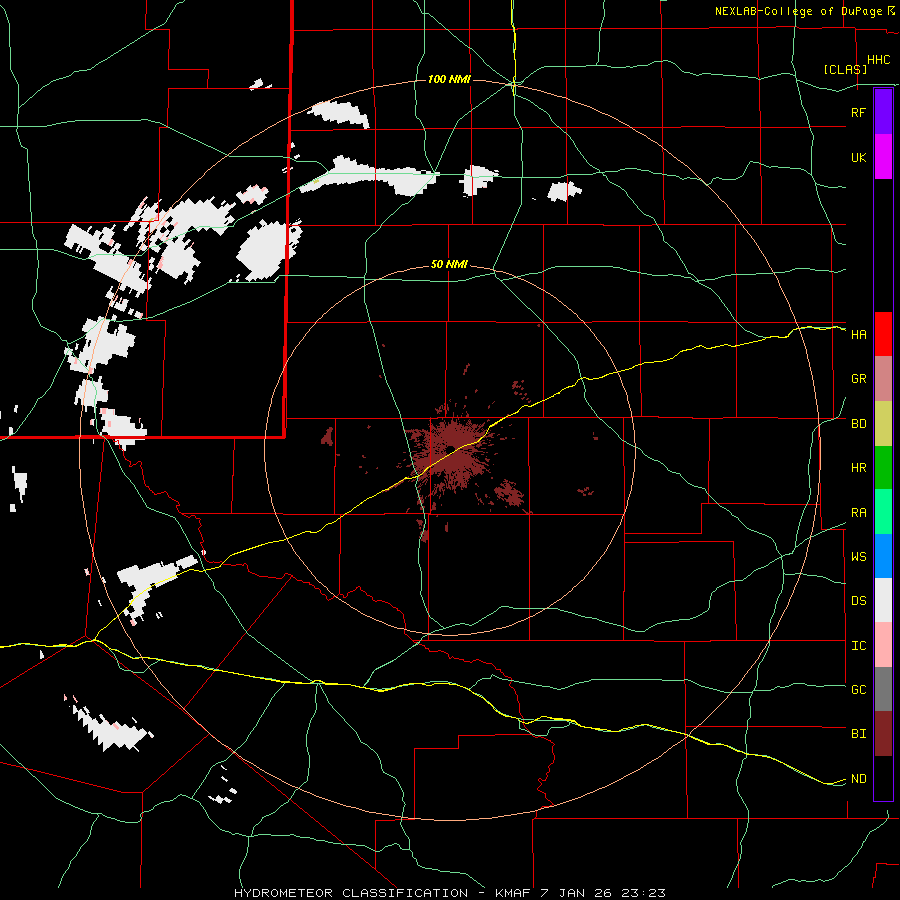Click the blue WS legend swatch
Viewport: 900px width, 900px height.
click(883, 556)
